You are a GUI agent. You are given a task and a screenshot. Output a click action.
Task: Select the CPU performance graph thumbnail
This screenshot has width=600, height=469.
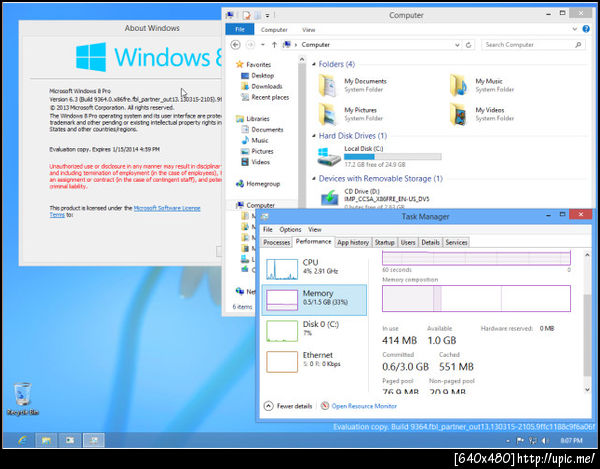(x=282, y=269)
